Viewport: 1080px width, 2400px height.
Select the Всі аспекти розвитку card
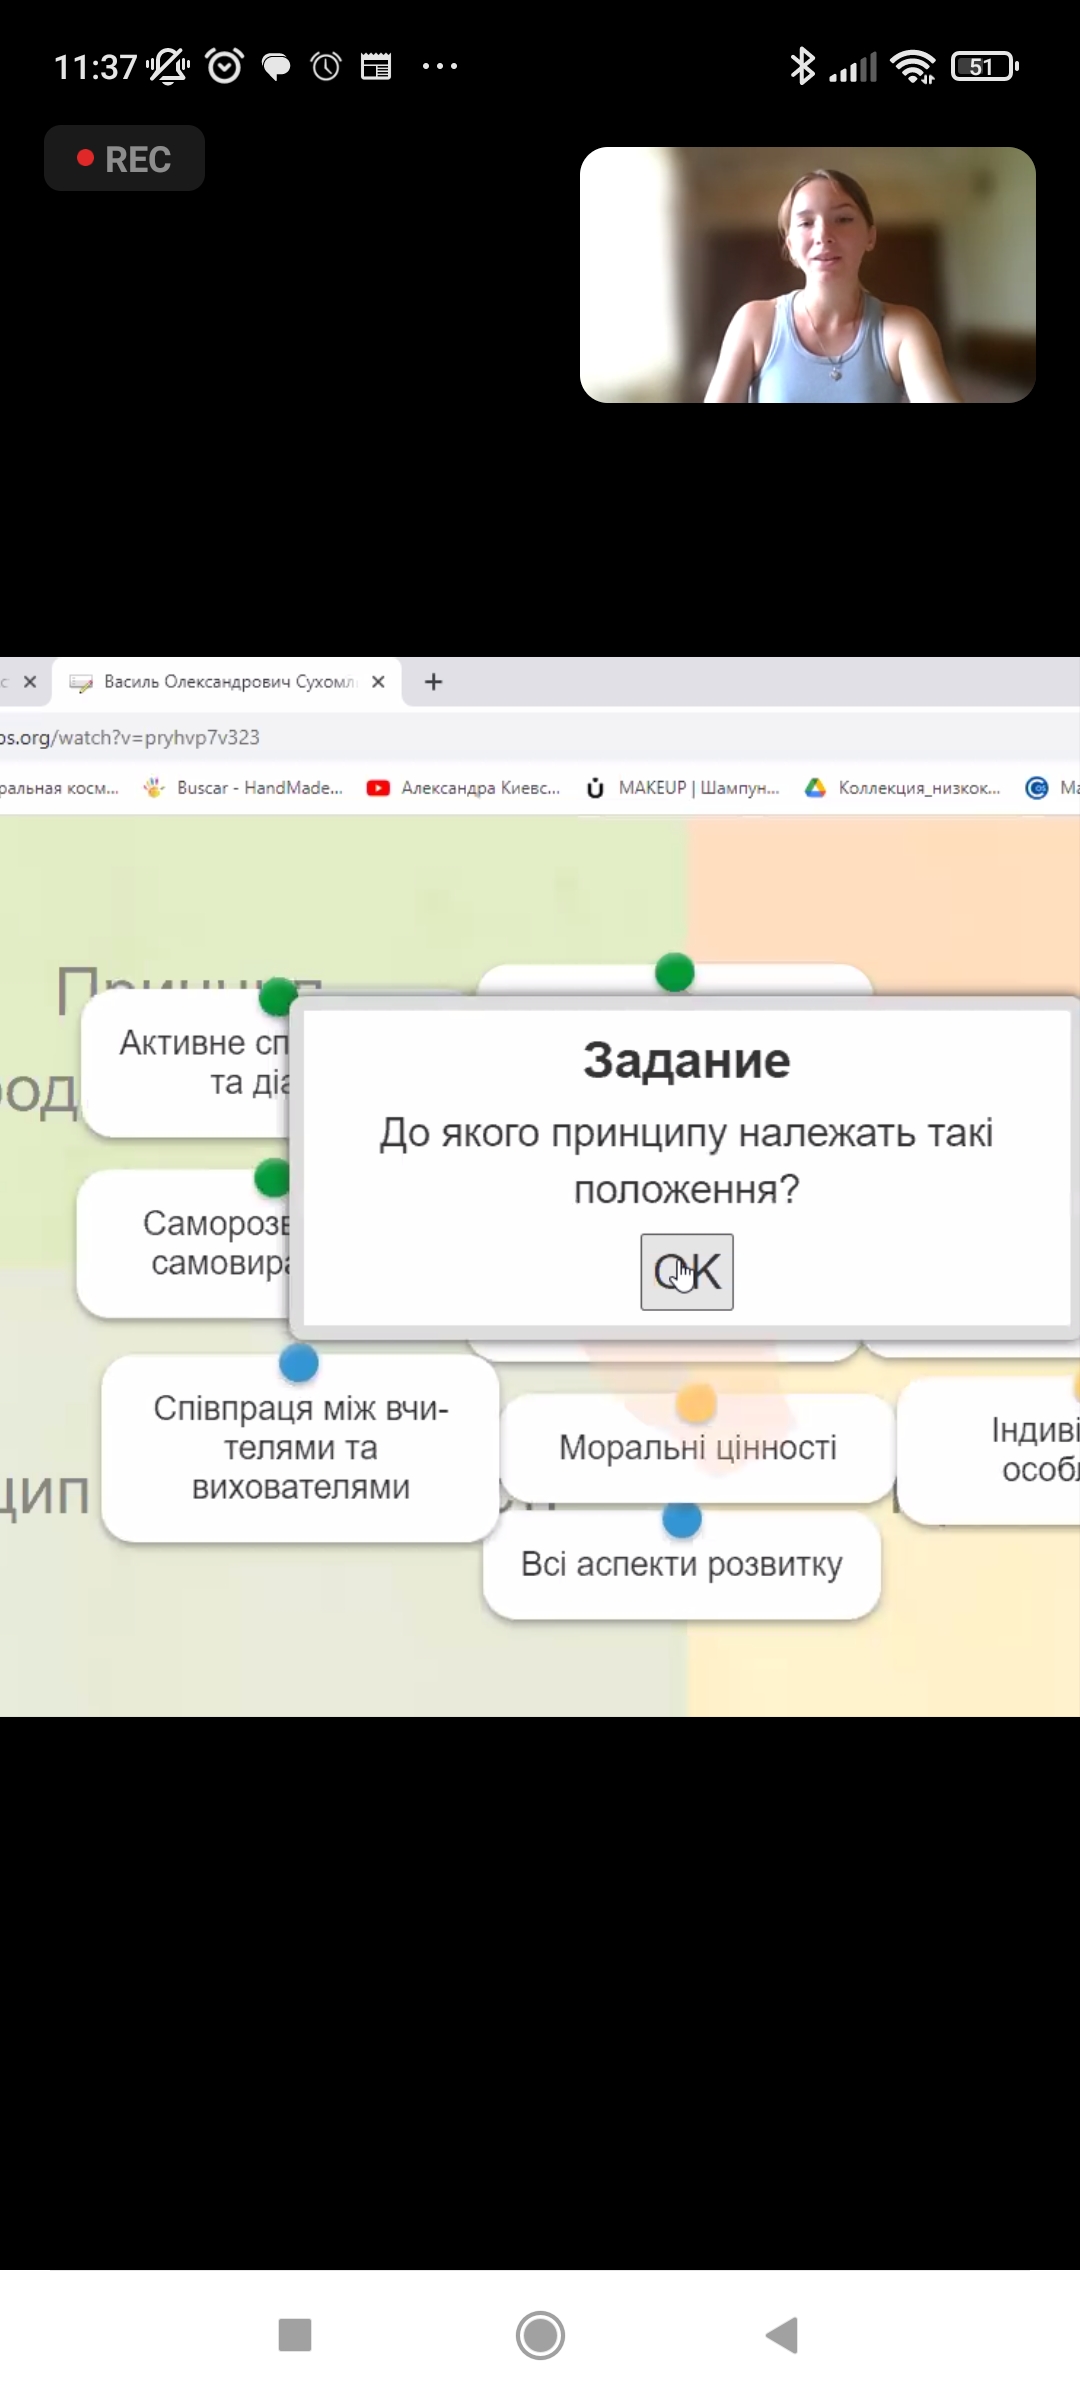click(x=681, y=1565)
